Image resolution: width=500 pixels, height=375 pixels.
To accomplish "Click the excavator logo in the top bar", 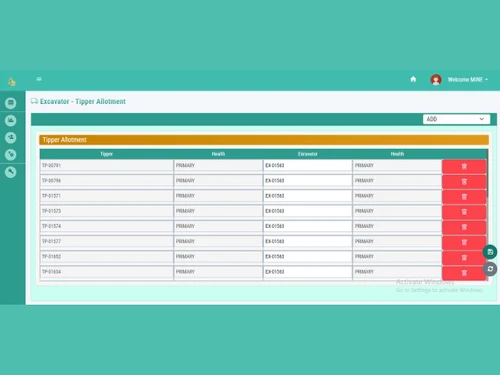I will pyautogui.click(x=12, y=82).
